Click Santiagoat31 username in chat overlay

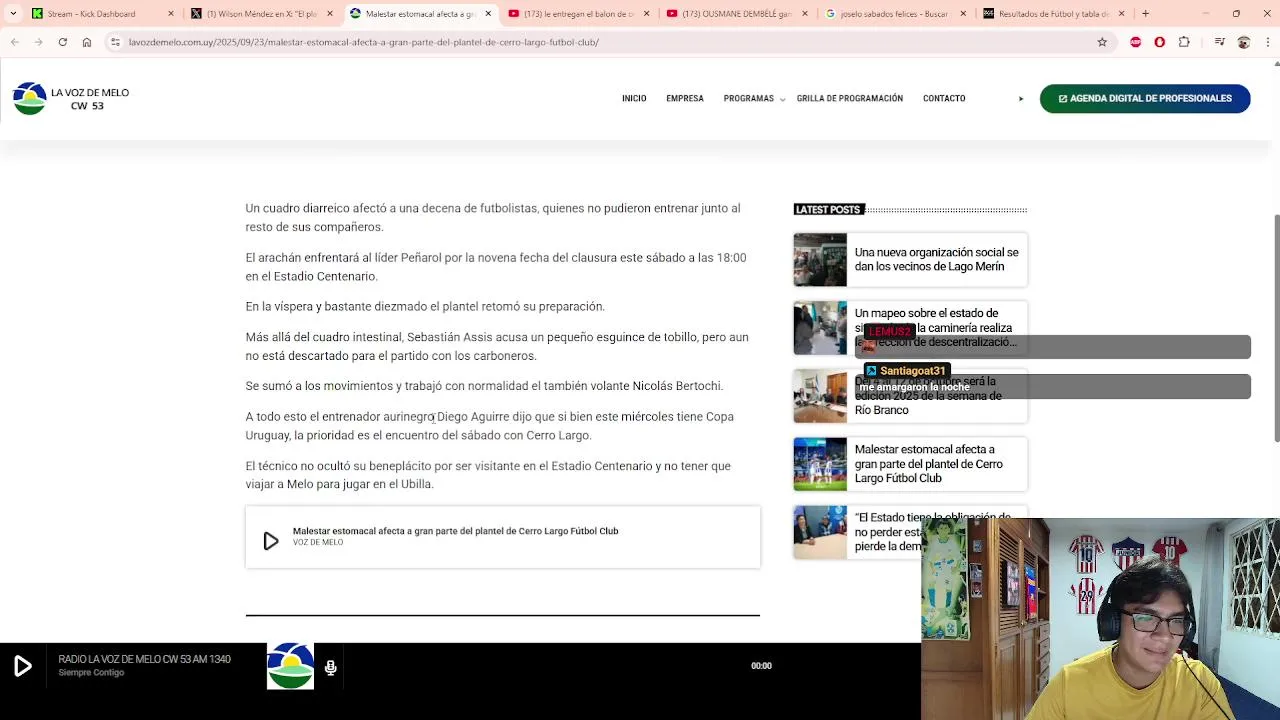point(912,371)
